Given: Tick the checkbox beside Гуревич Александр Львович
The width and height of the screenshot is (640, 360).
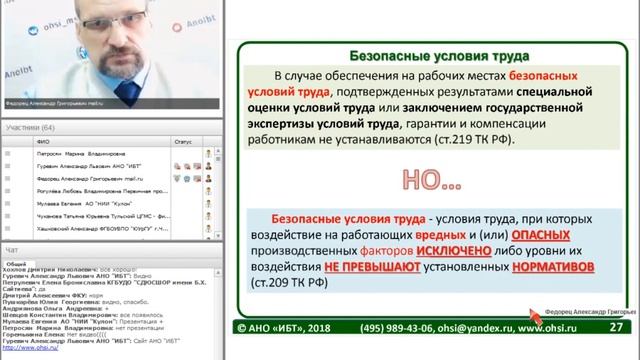Looking at the screenshot, I should 8,166.
